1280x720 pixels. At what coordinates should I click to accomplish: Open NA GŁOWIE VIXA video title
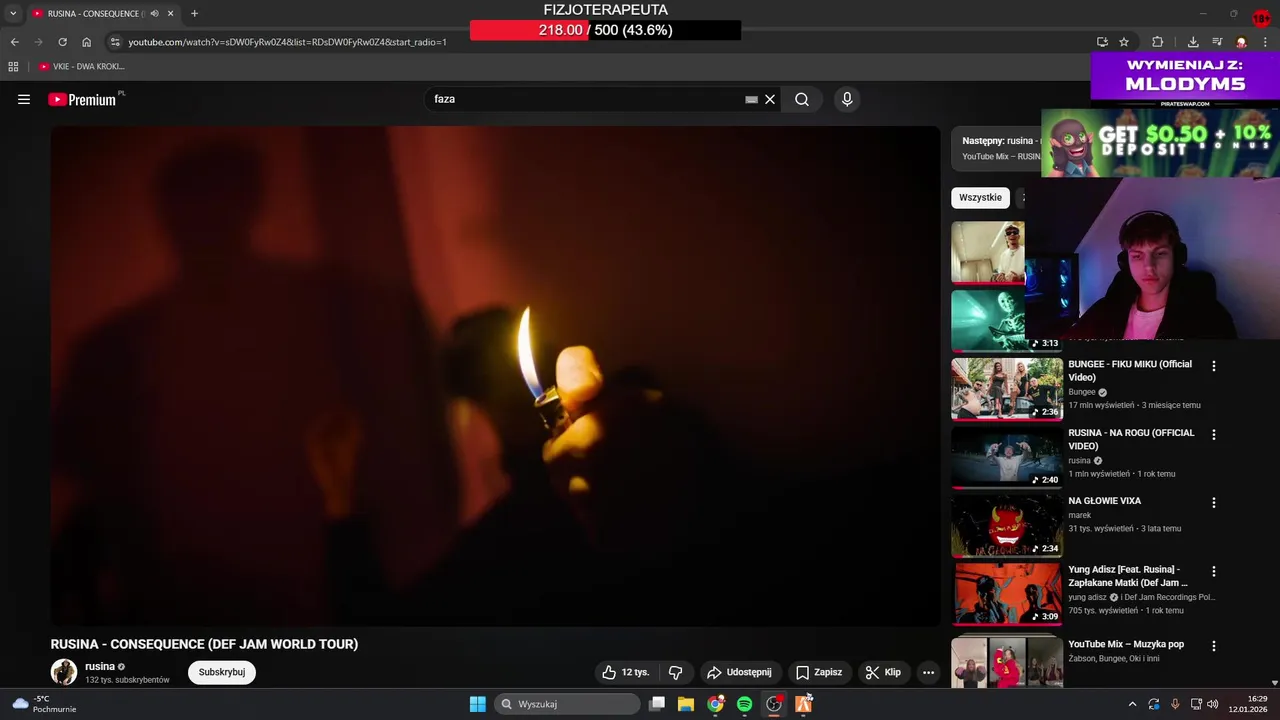point(1104,501)
